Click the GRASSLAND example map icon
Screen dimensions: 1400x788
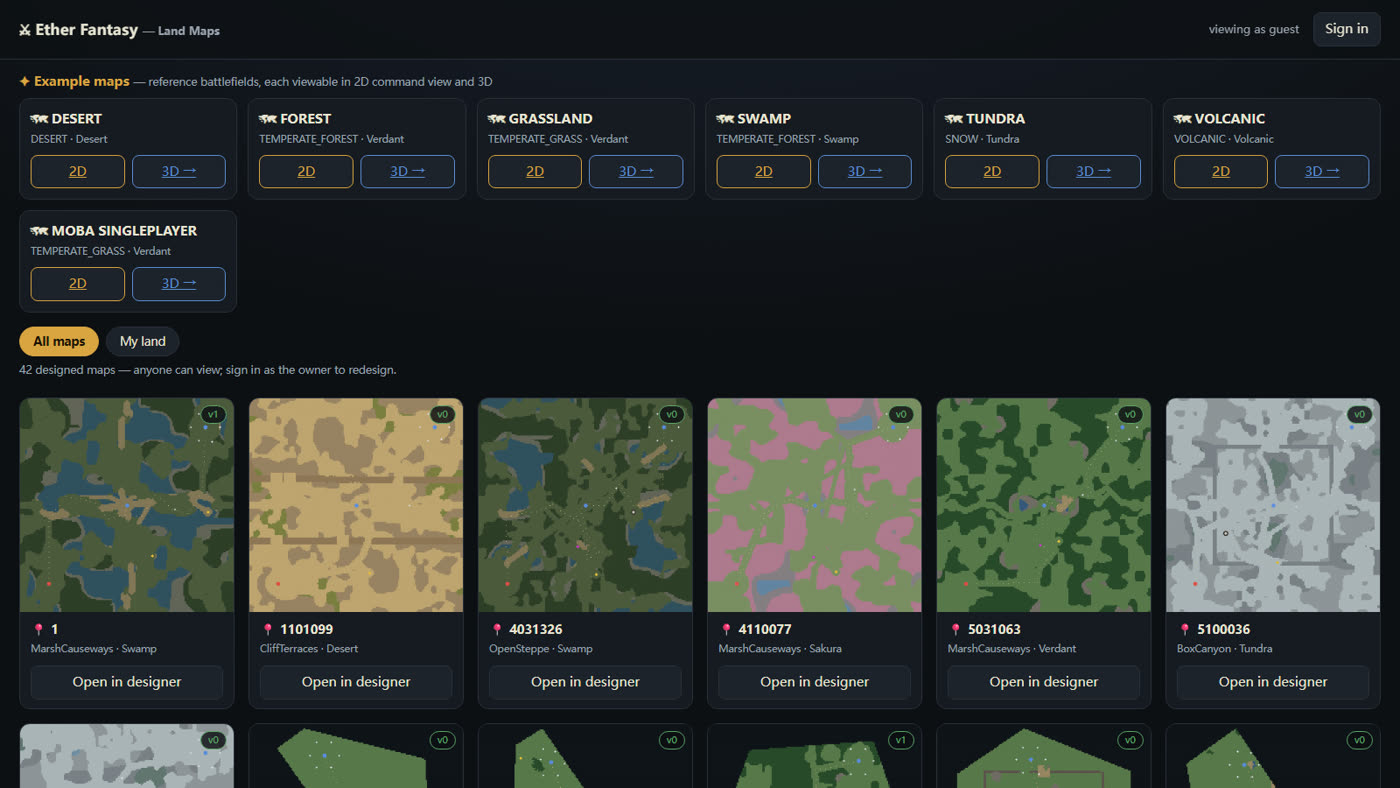[497, 119]
